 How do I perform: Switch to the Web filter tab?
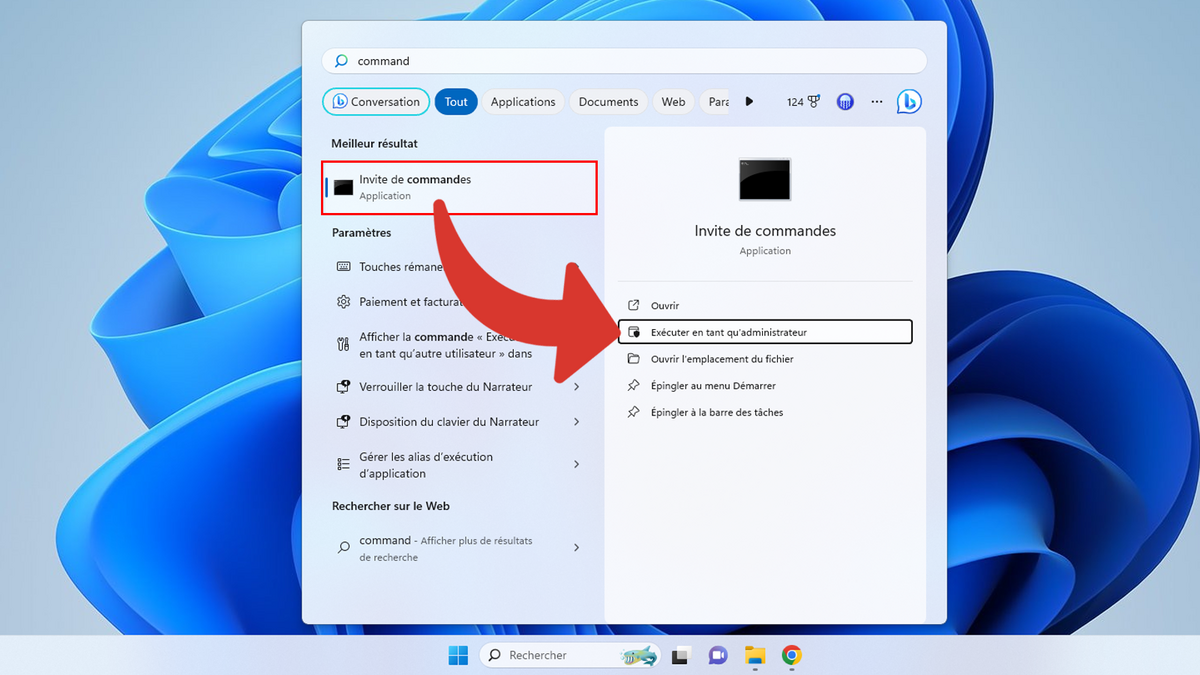674,102
